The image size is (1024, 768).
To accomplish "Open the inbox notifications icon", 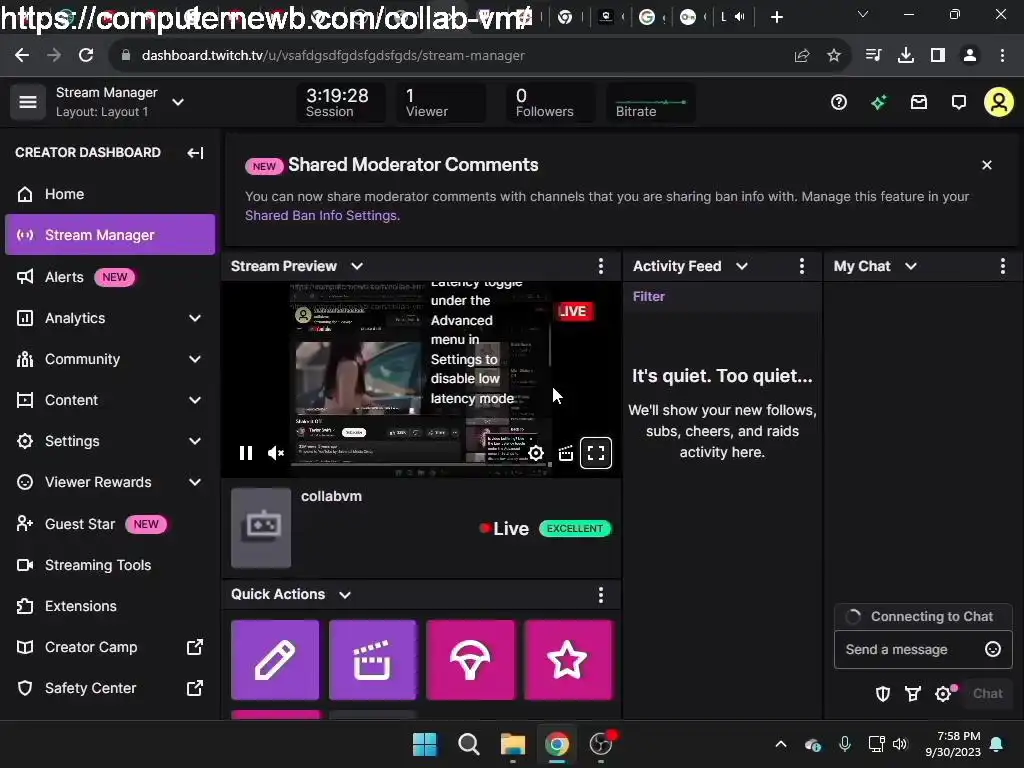I will (x=919, y=102).
